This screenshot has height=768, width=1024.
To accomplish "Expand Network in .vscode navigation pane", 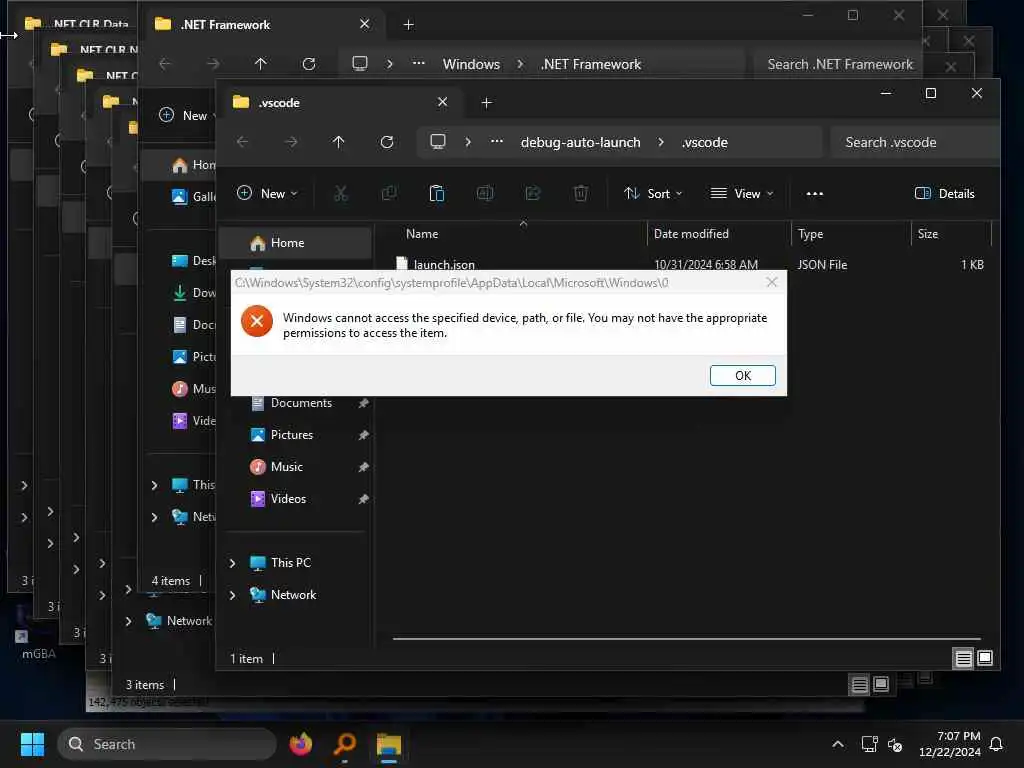I will pos(232,595).
